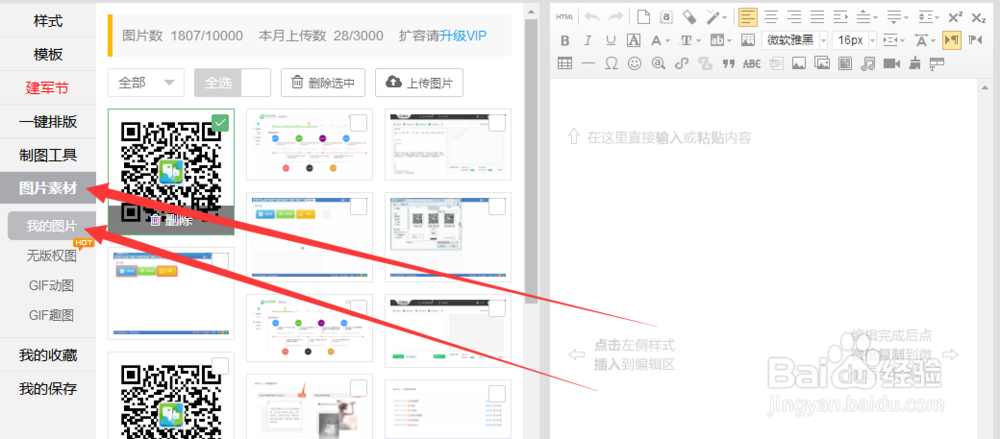The image size is (1000, 439).
Task: Click 删除 on the top QR code image
Action: (x=171, y=220)
